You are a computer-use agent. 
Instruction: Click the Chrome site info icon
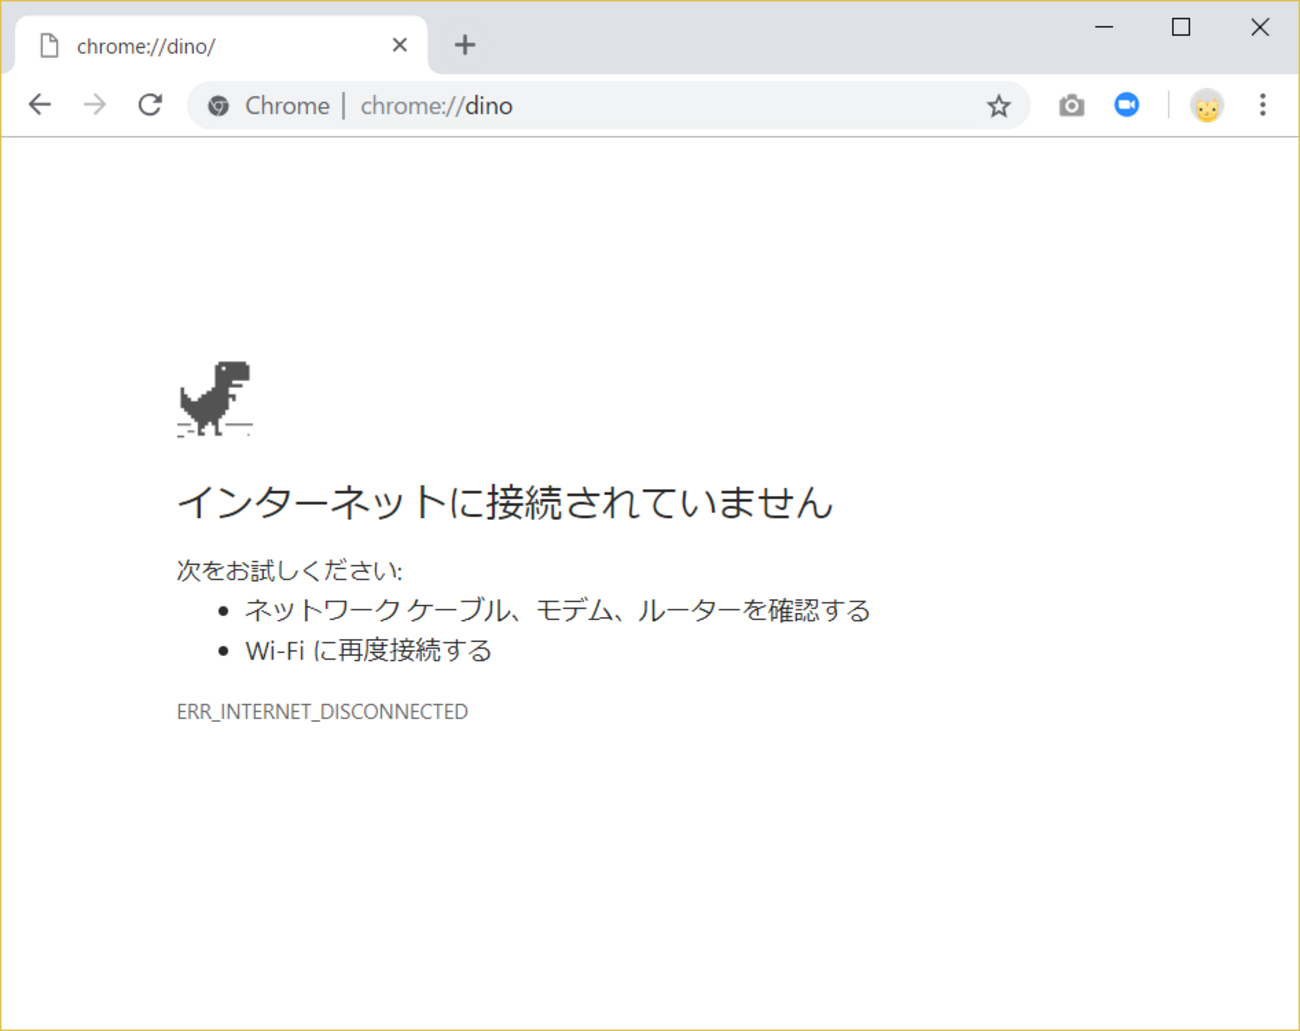click(218, 105)
